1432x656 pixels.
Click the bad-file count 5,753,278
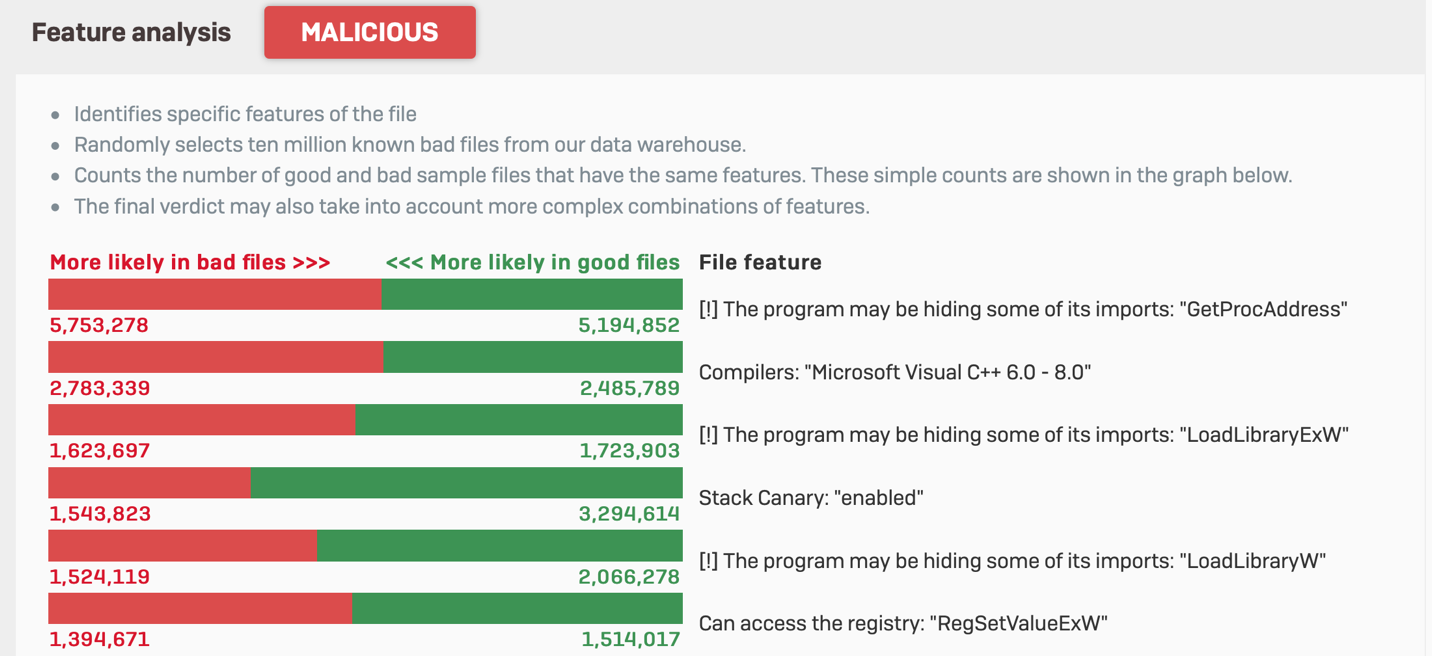[99, 325]
